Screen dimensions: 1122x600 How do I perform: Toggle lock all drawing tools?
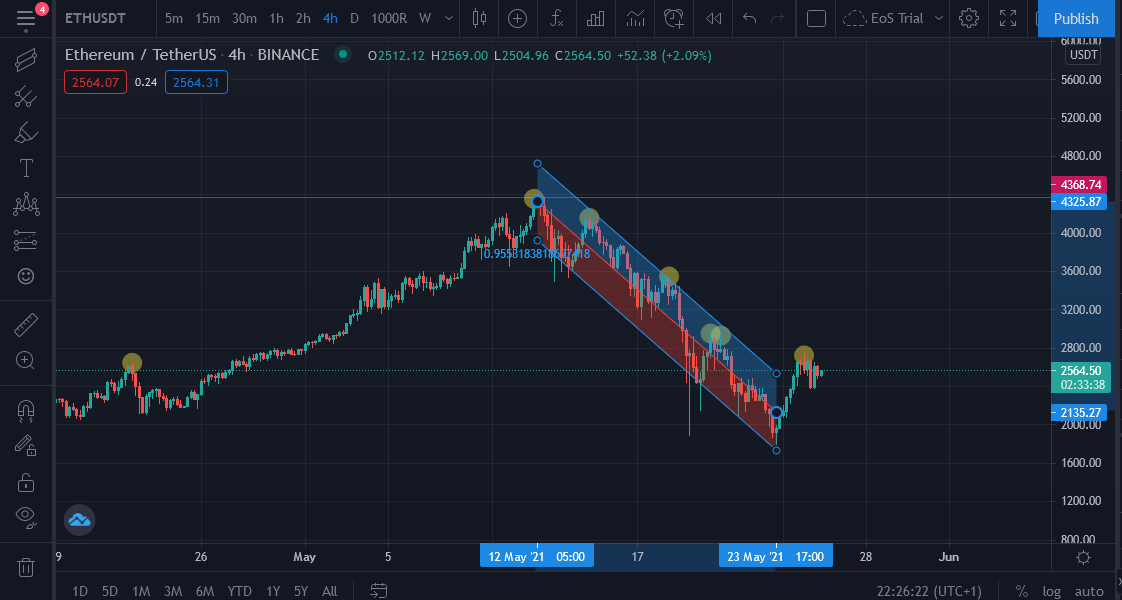(x=26, y=483)
